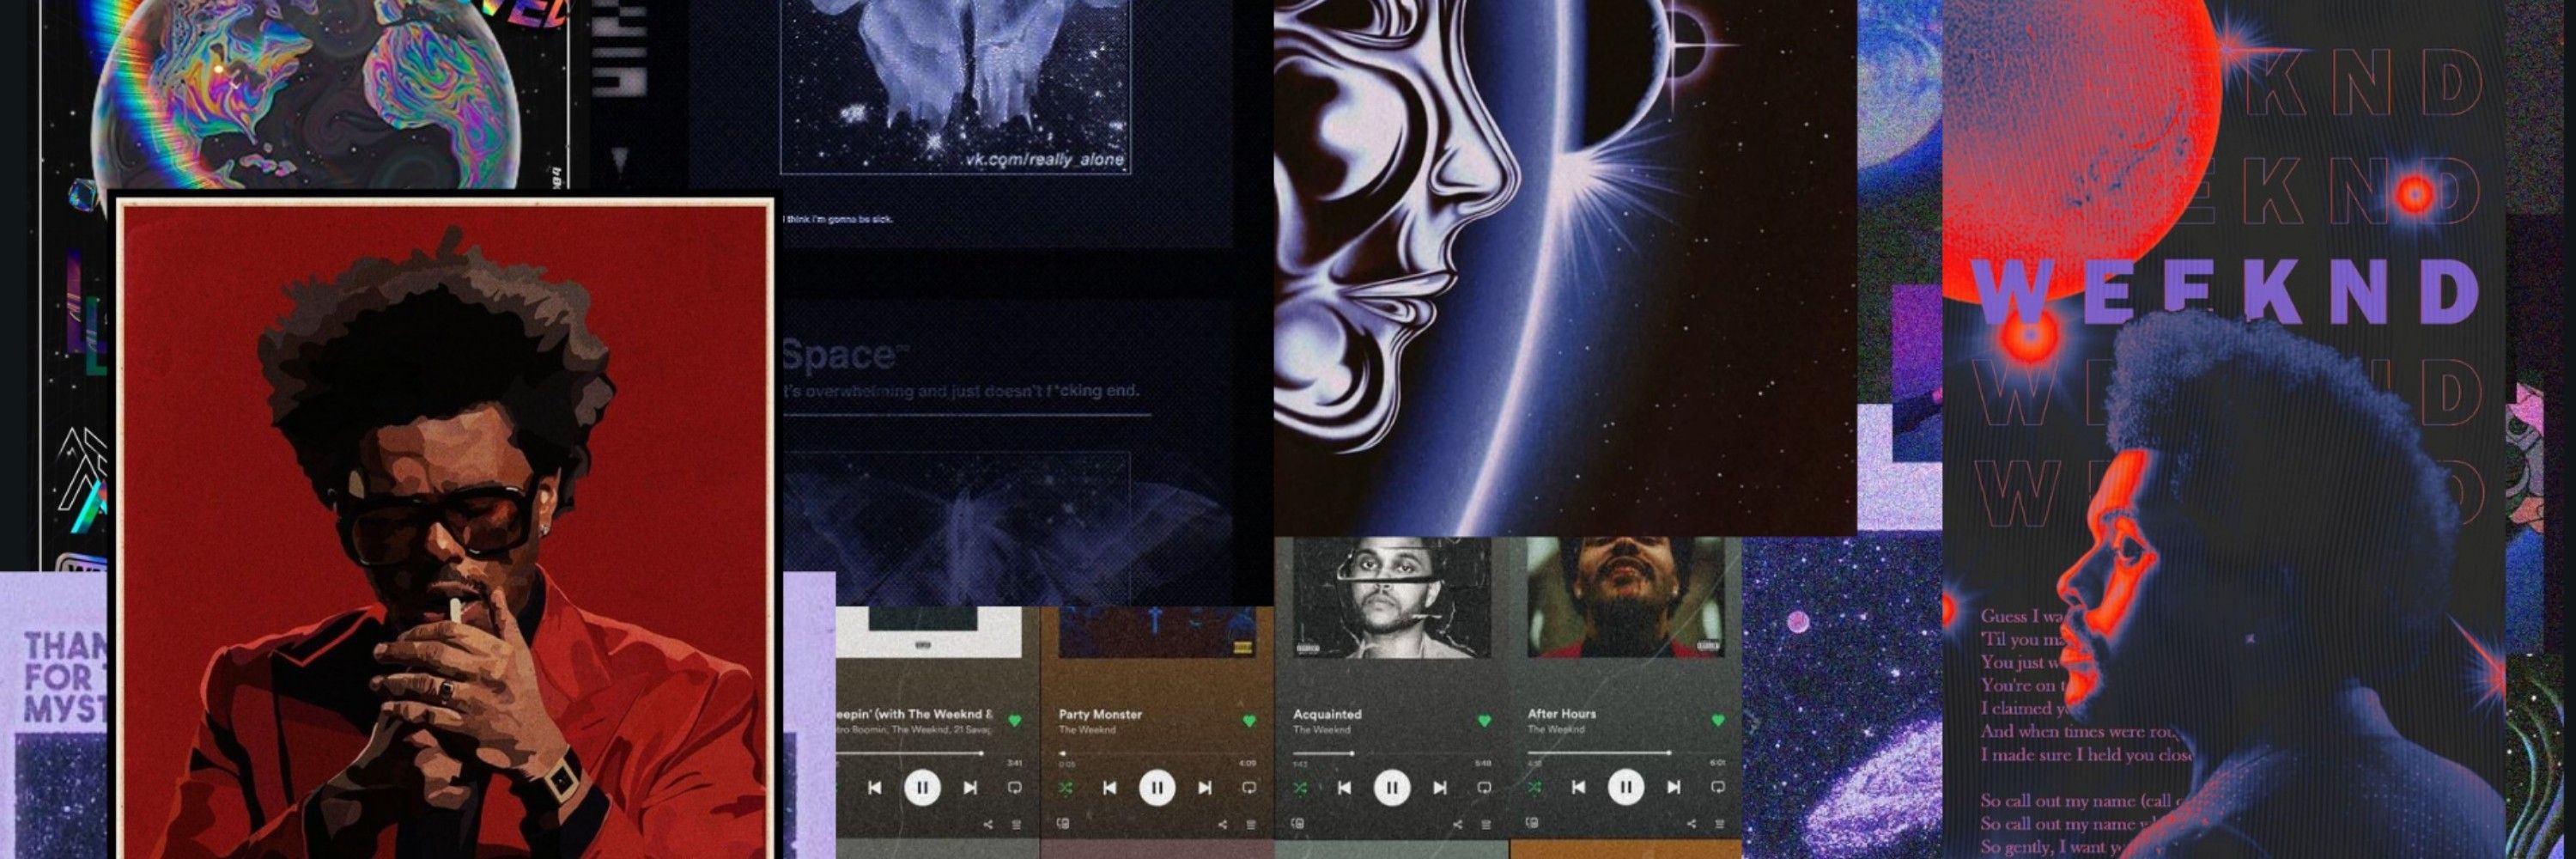Viewport: 2576px width, 859px height.
Task: Pause the Party Monster track
Action: 1157,787
